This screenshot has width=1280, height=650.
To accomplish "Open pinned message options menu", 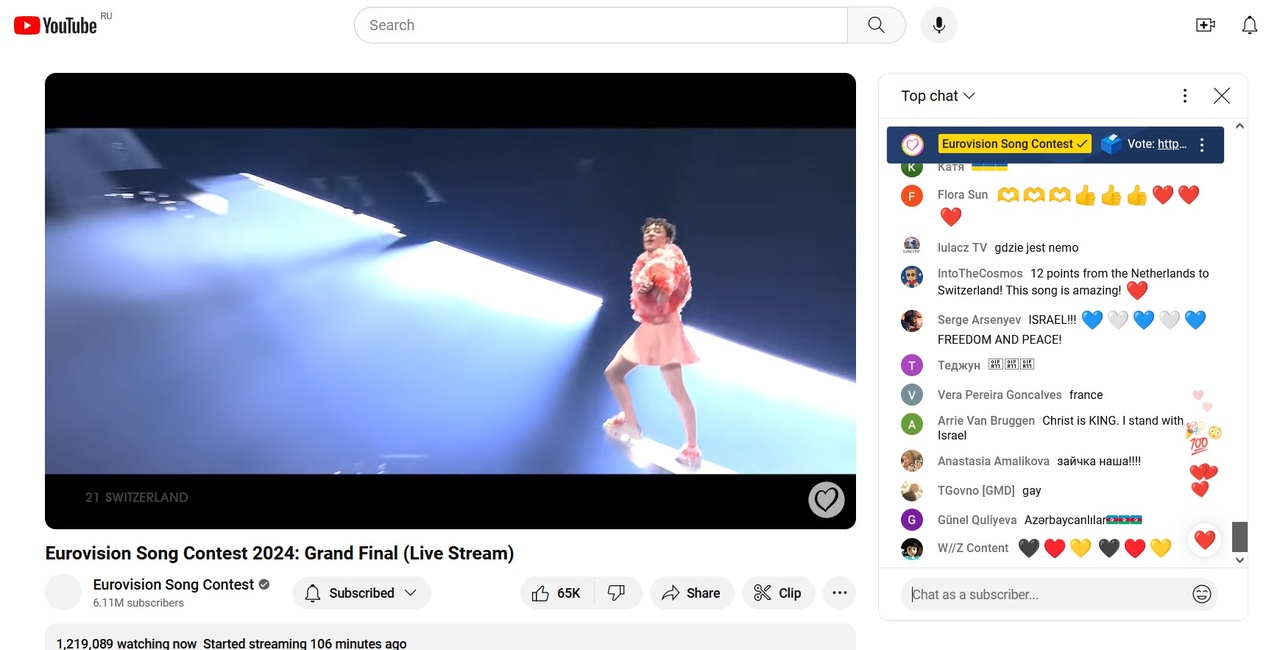I will tap(1202, 145).
